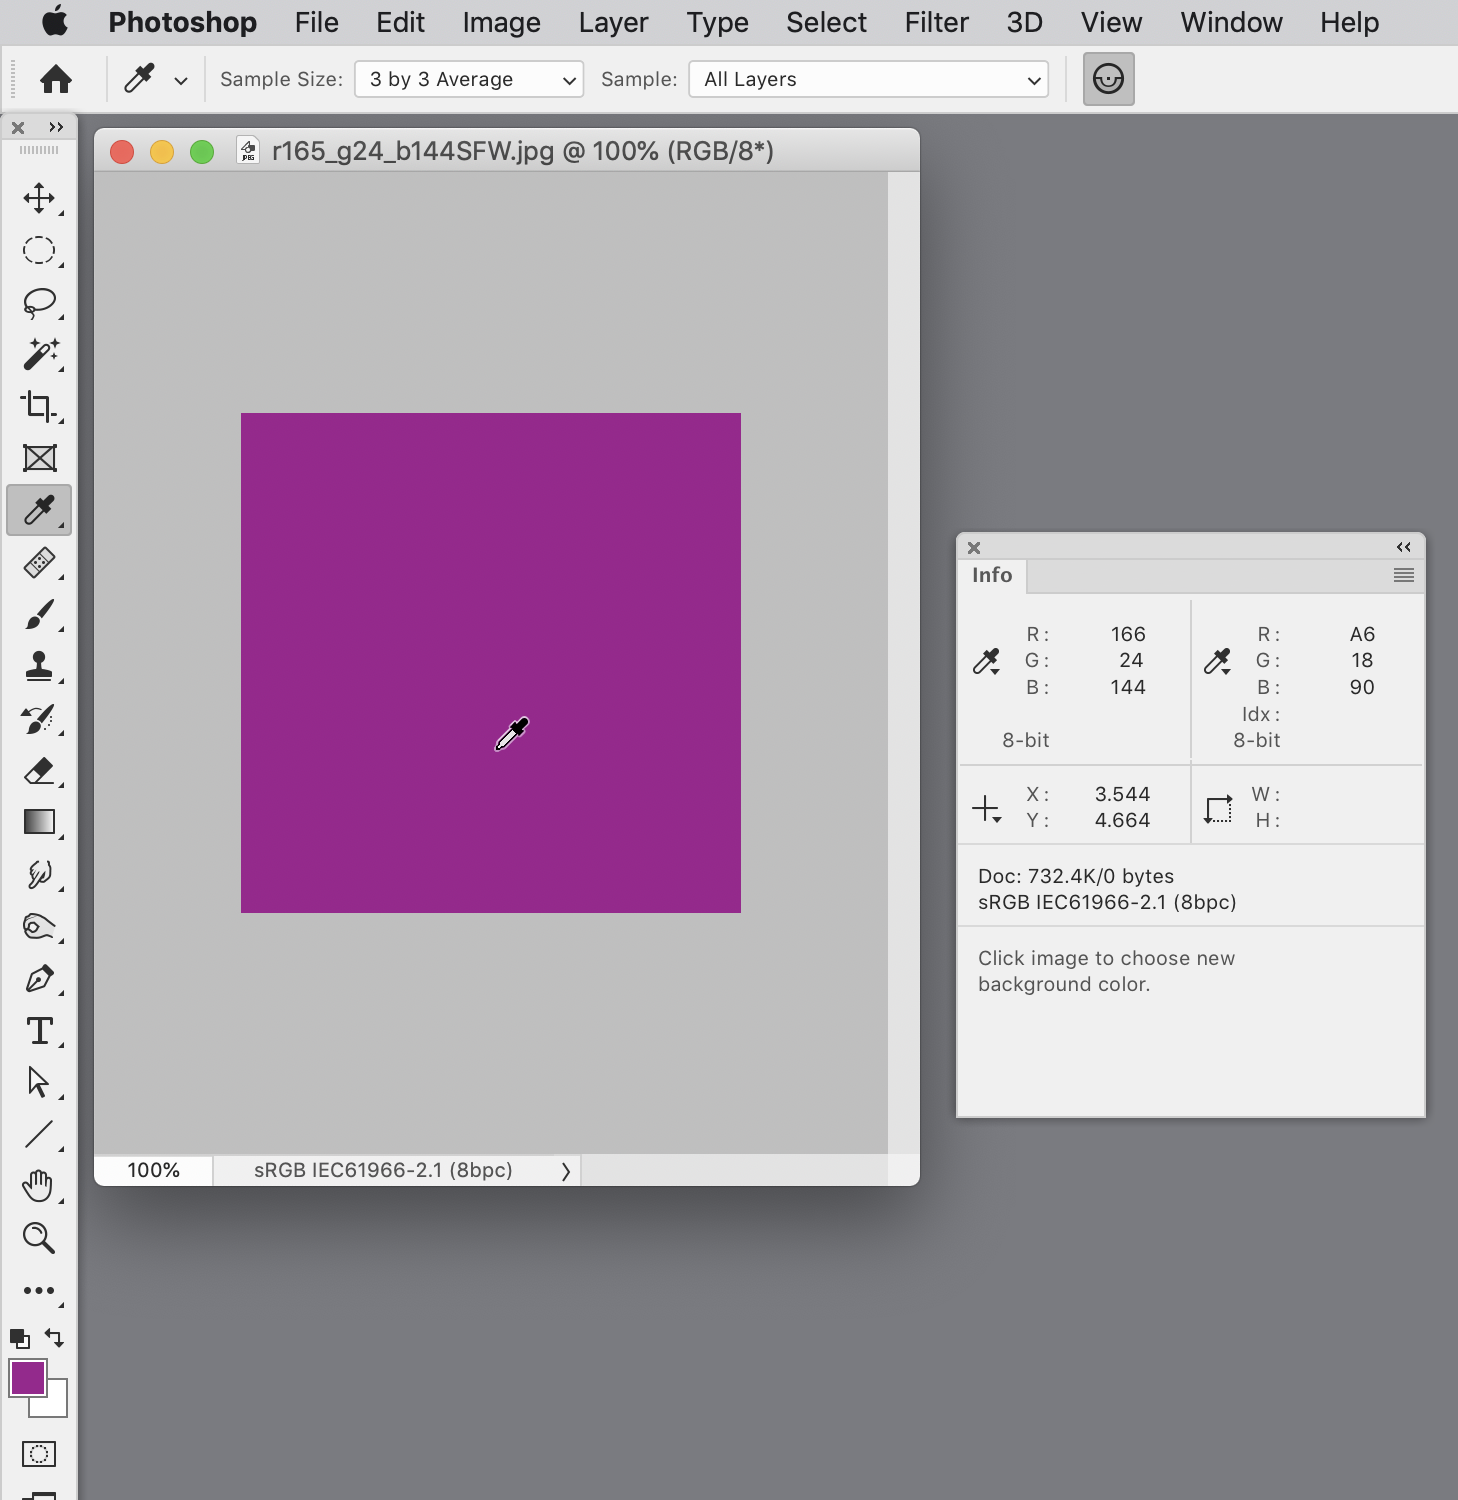The image size is (1458, 1500).
Task: Select the Eyedropper tool in the toolbar
Action: [x=40, y=510]
